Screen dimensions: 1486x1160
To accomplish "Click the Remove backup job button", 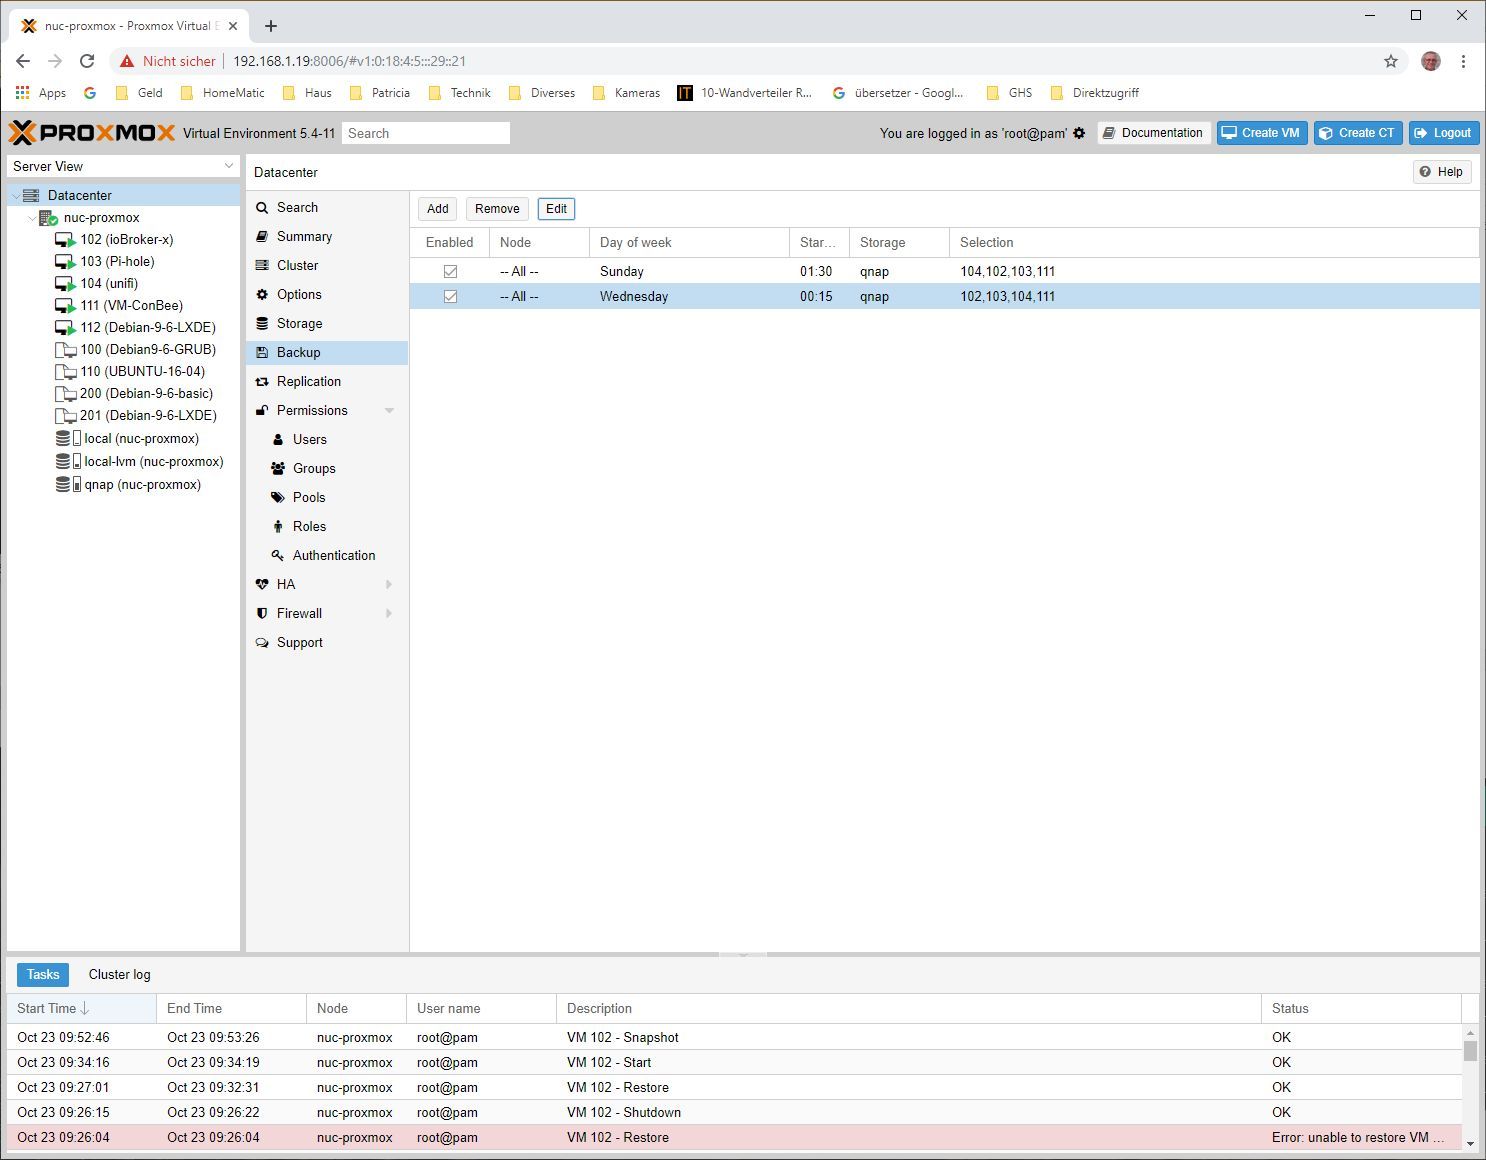I will (x=497, y=209).
